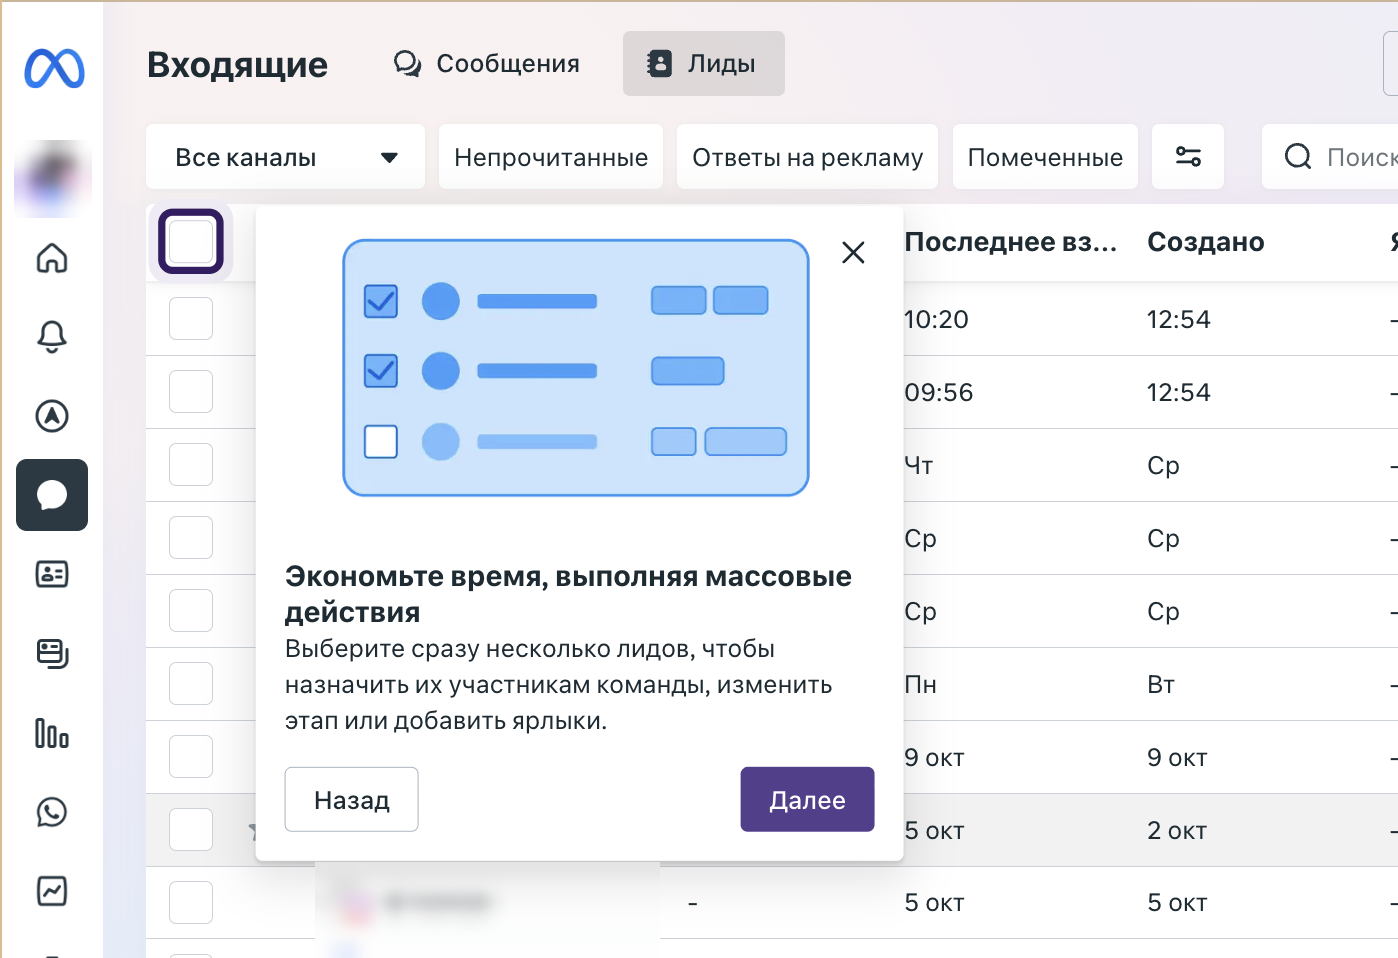Open the Meta logo home link

(x=54, y=68)
